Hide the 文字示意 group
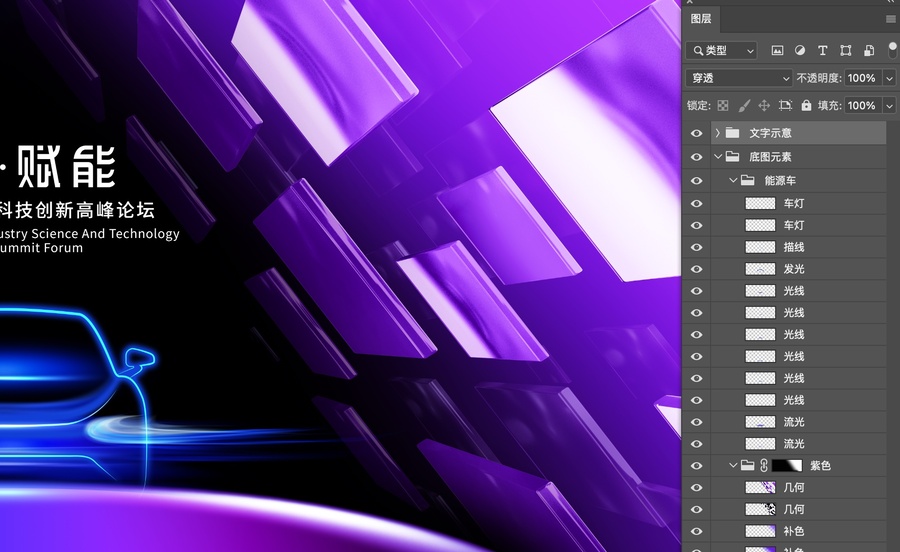The height and width of the screenshot is (552, 900). [696, 133]
